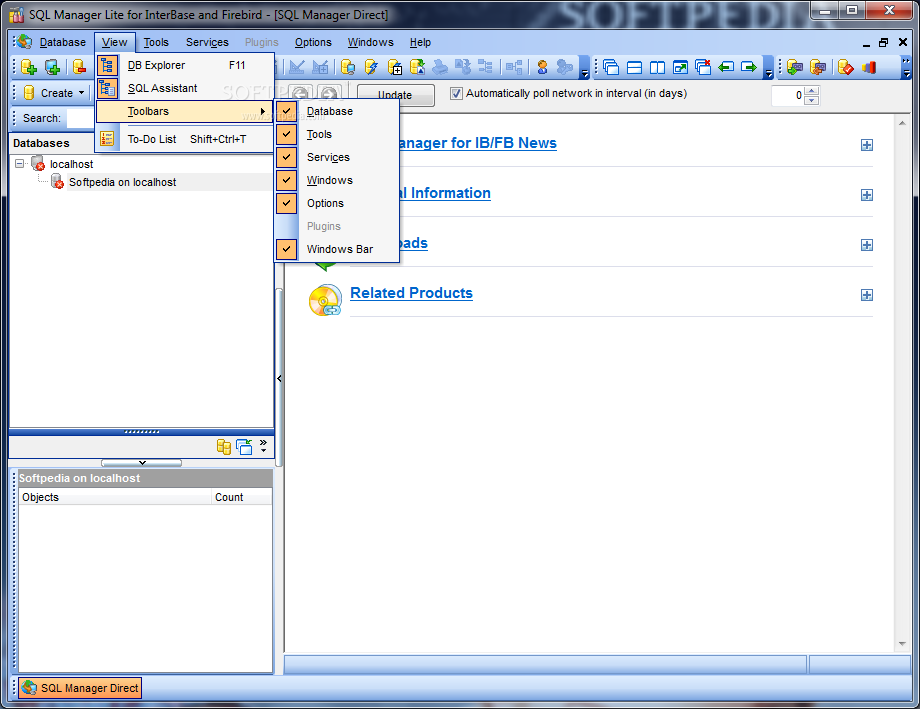Open User Manager via the person icon
Screen dimensions: 920x709
542,67
